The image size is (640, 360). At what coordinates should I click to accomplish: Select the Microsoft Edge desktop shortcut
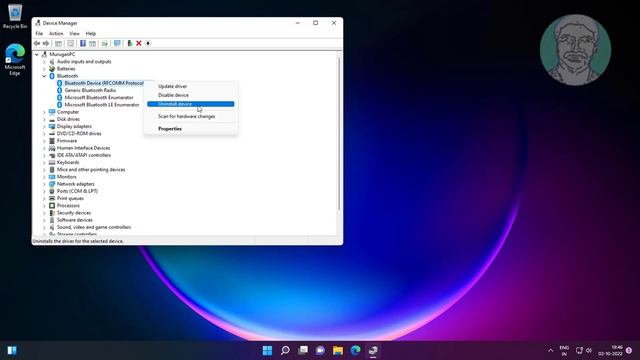[15, 60]
